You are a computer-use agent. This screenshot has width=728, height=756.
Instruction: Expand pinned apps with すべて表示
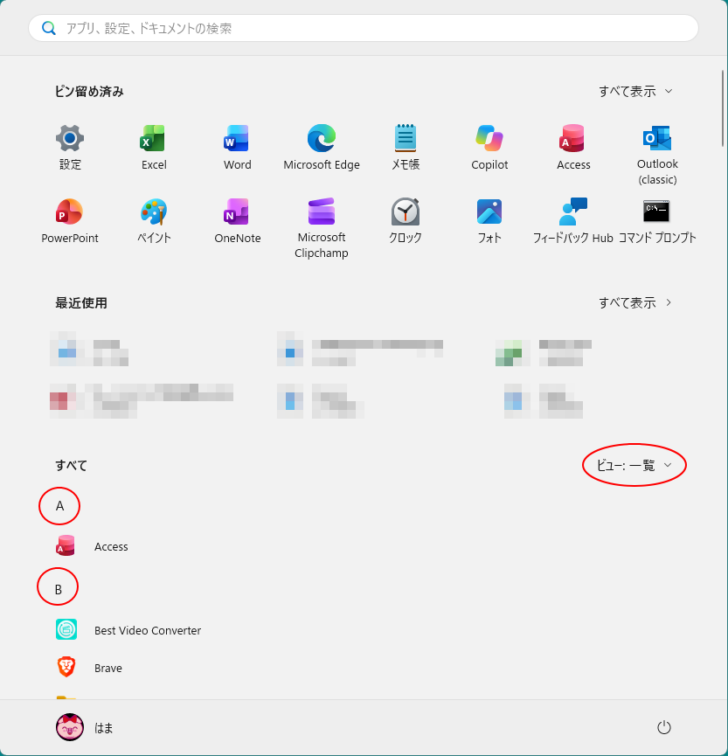[635, 91]
